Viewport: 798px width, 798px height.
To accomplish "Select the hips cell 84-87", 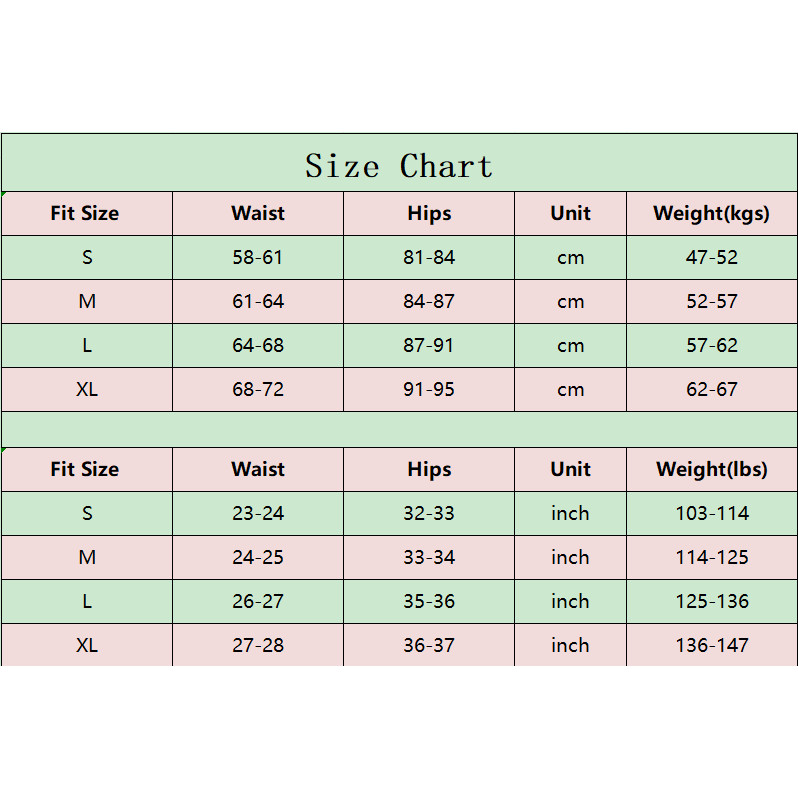I will click(429, 301).
